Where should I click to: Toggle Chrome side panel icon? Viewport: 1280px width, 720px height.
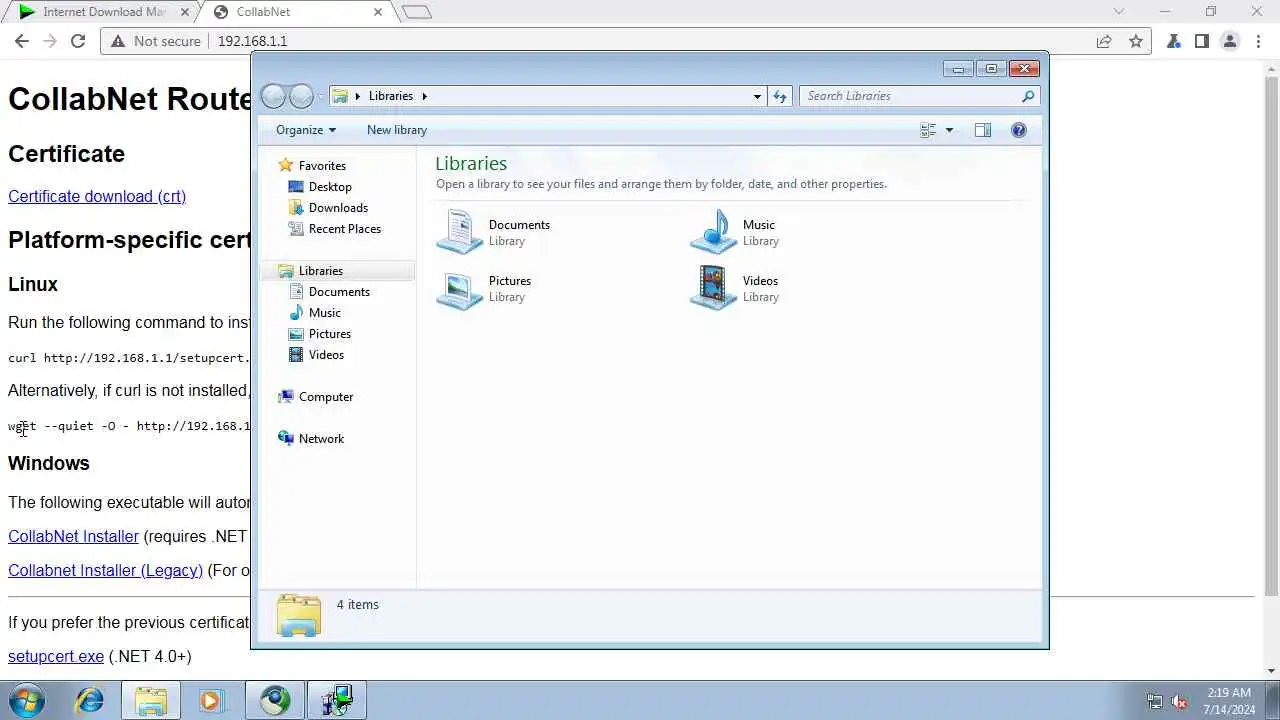click(x=1202, y=41)
